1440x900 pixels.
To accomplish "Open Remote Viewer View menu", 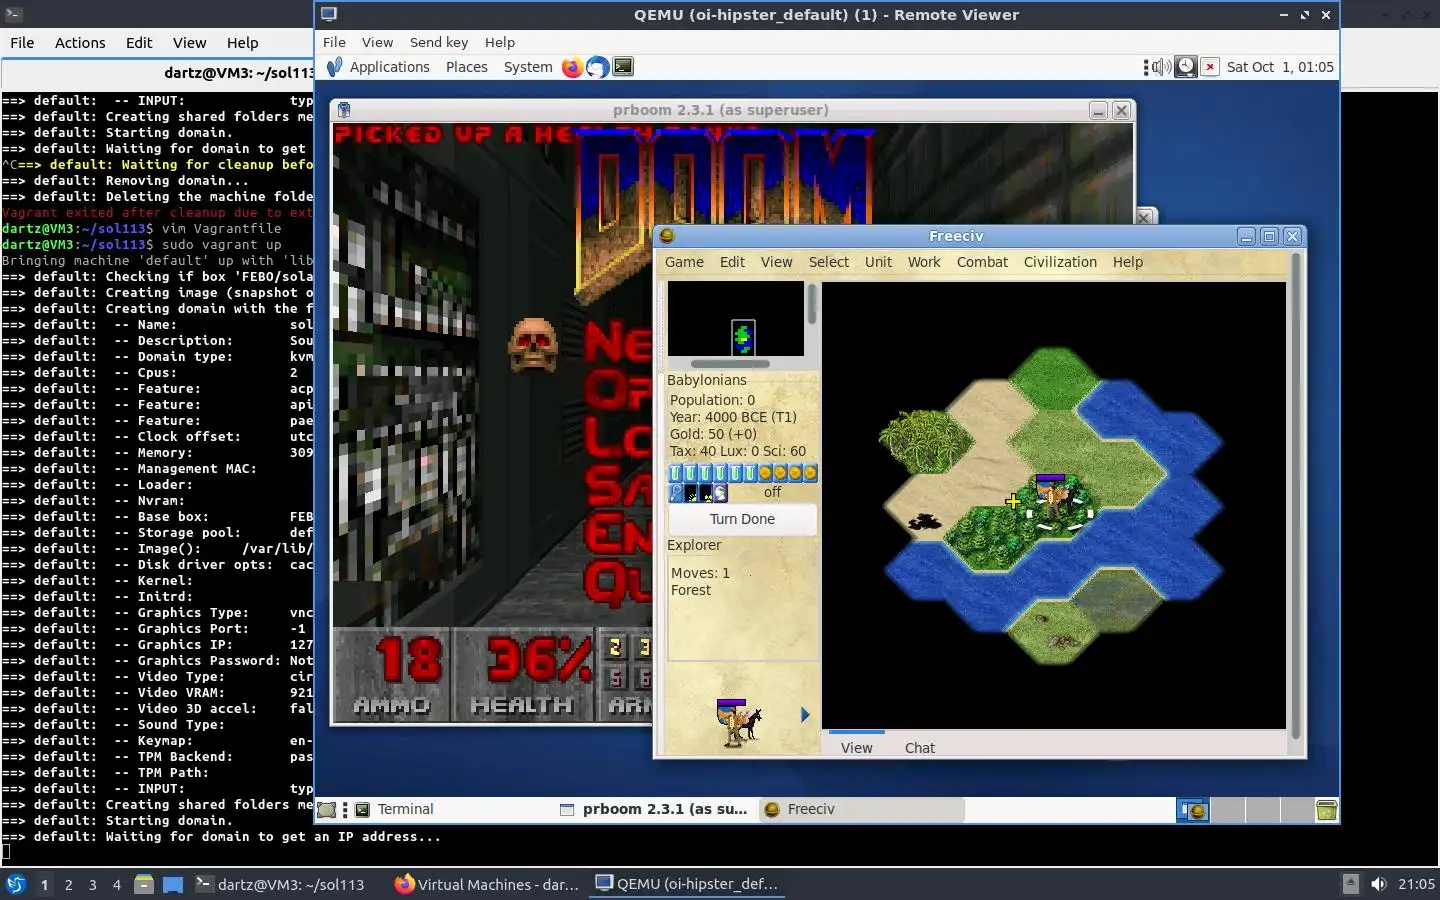I will pos(377,42).
